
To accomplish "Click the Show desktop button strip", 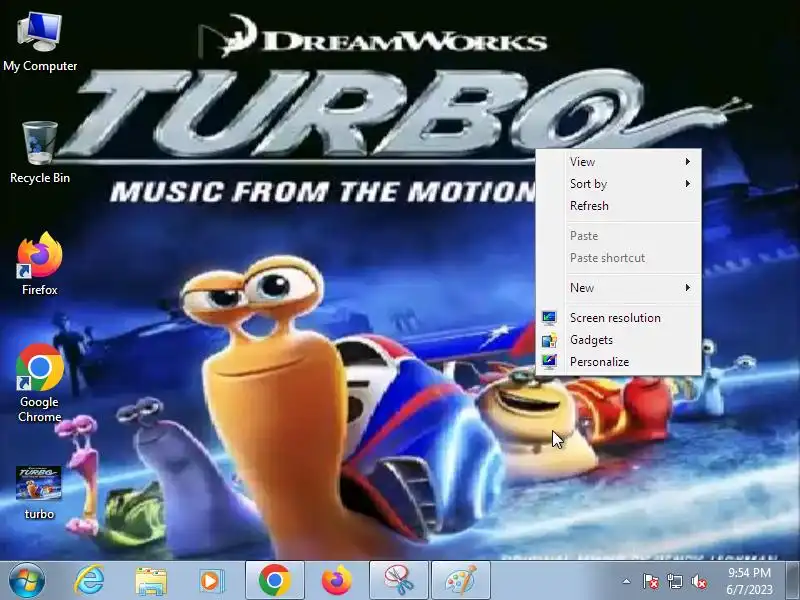I will click(x=792, y=581).
